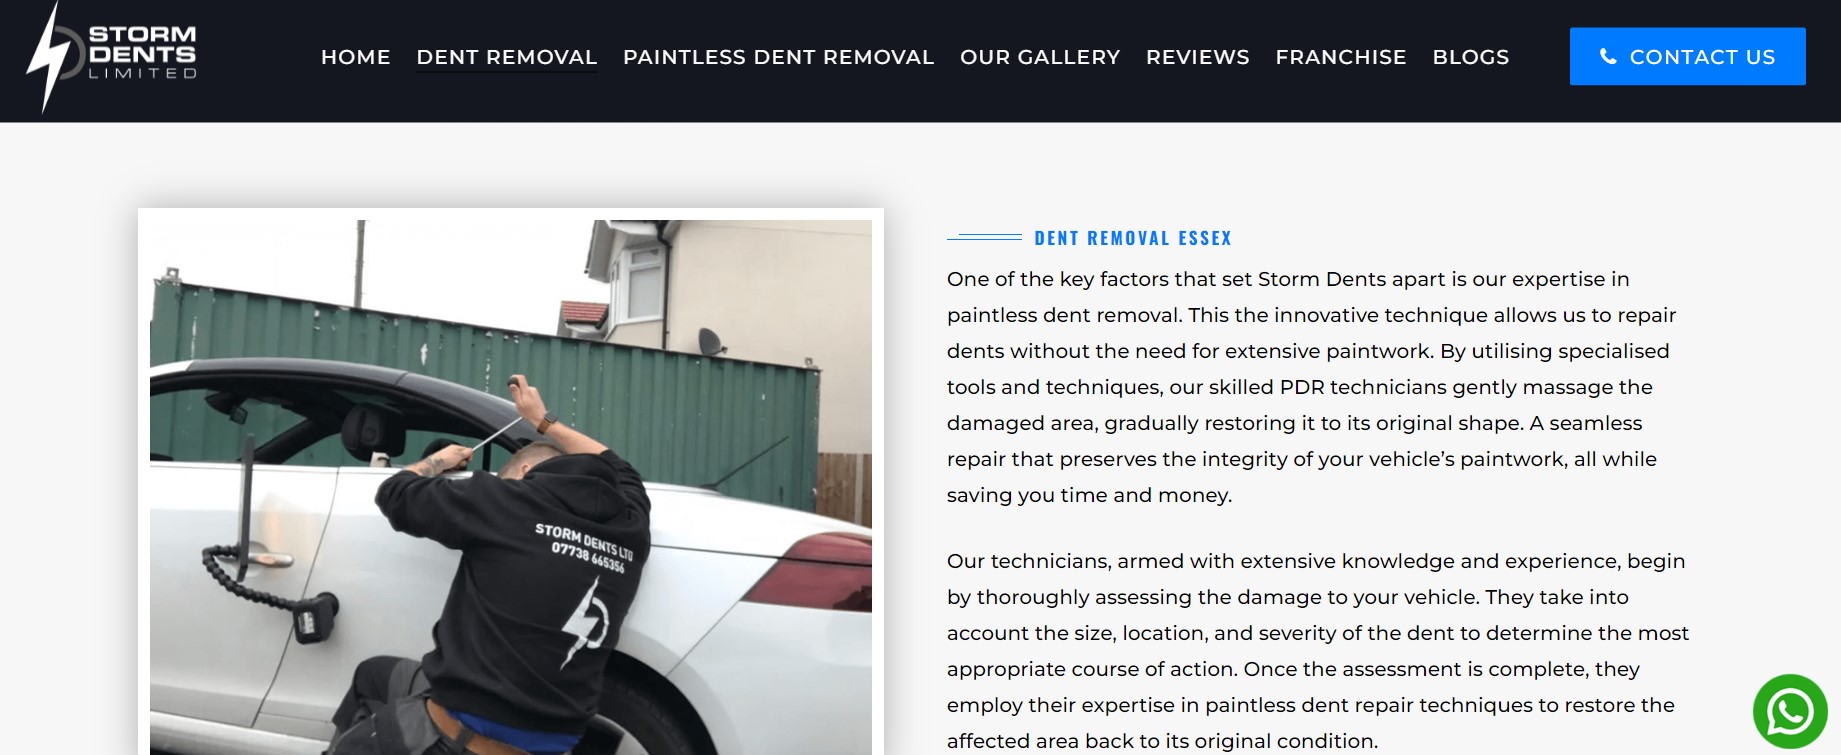
Task: Click the blue line beside Essex heading
Action: click(984, 237)
